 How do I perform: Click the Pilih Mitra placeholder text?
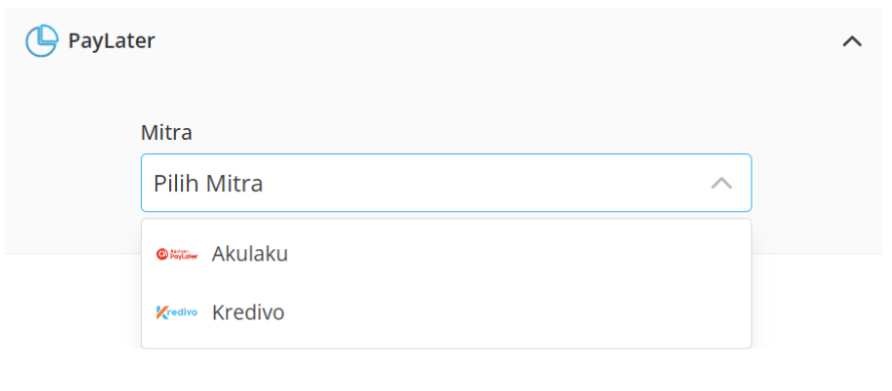208,184
